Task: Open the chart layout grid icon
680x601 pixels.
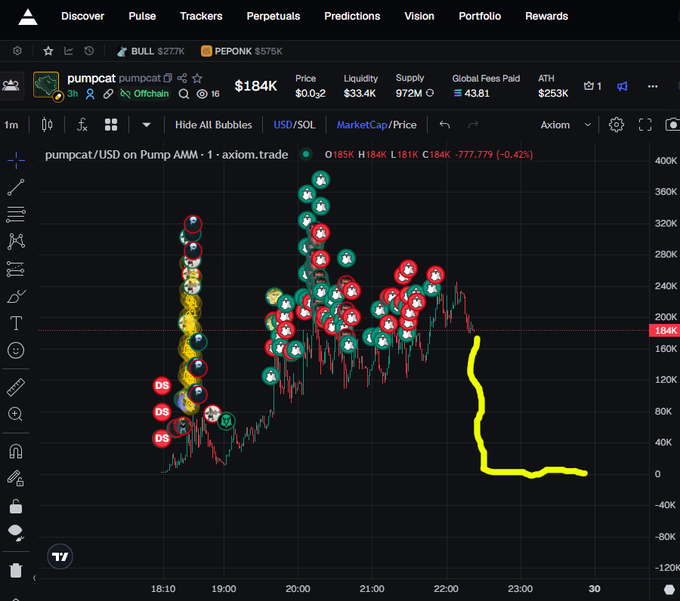Action: point(111,125)
